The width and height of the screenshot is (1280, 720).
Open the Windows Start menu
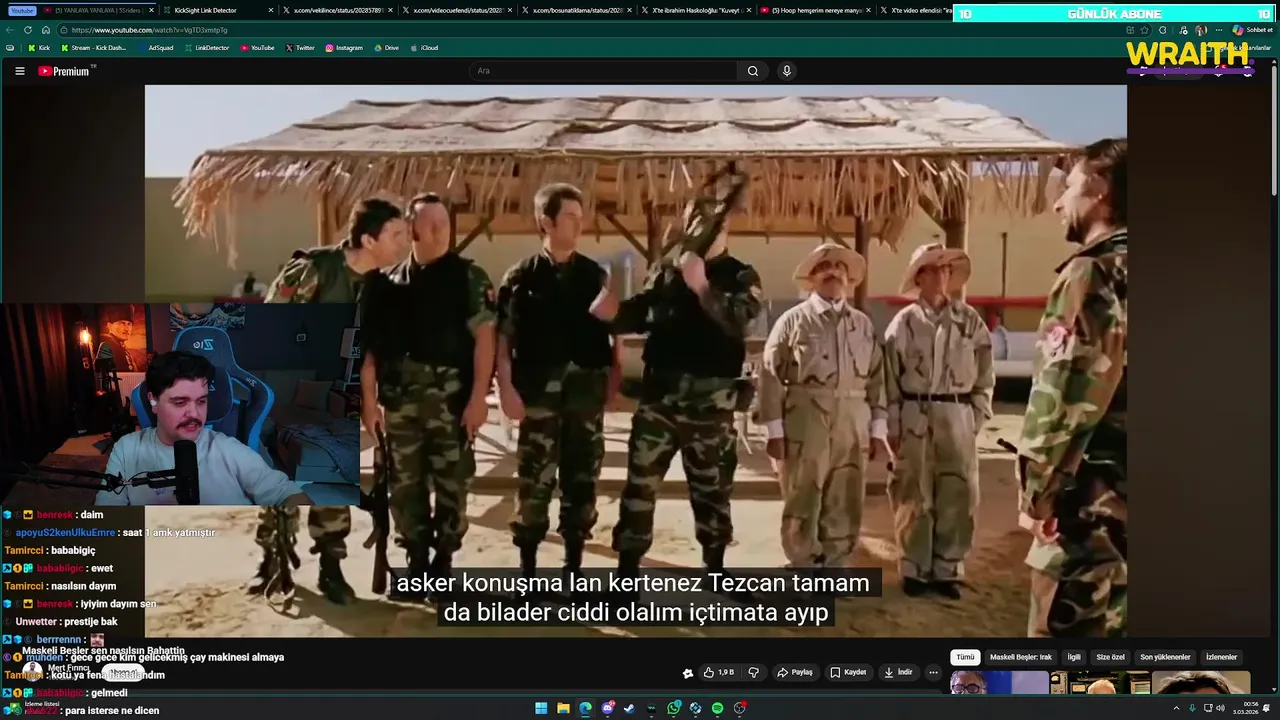click(x=541, y=708)
